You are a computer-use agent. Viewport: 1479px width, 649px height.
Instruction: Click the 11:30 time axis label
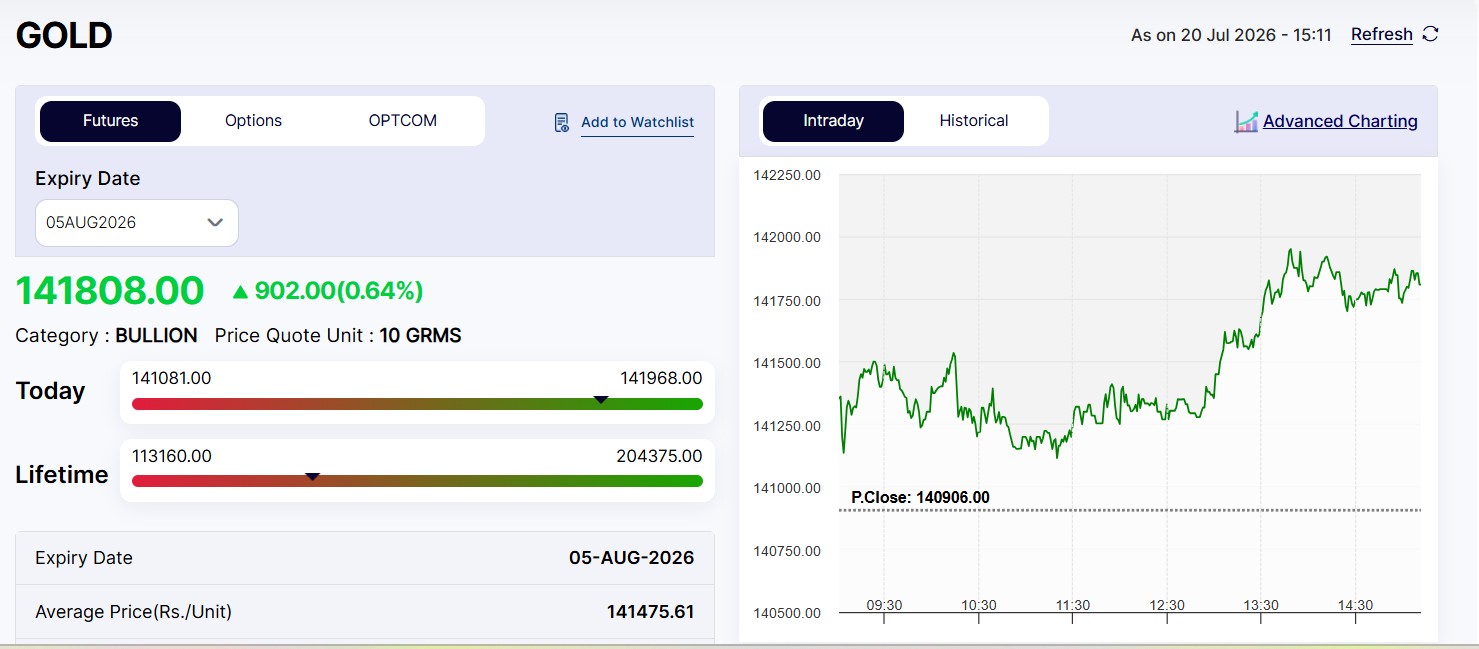pos(1072,605)
